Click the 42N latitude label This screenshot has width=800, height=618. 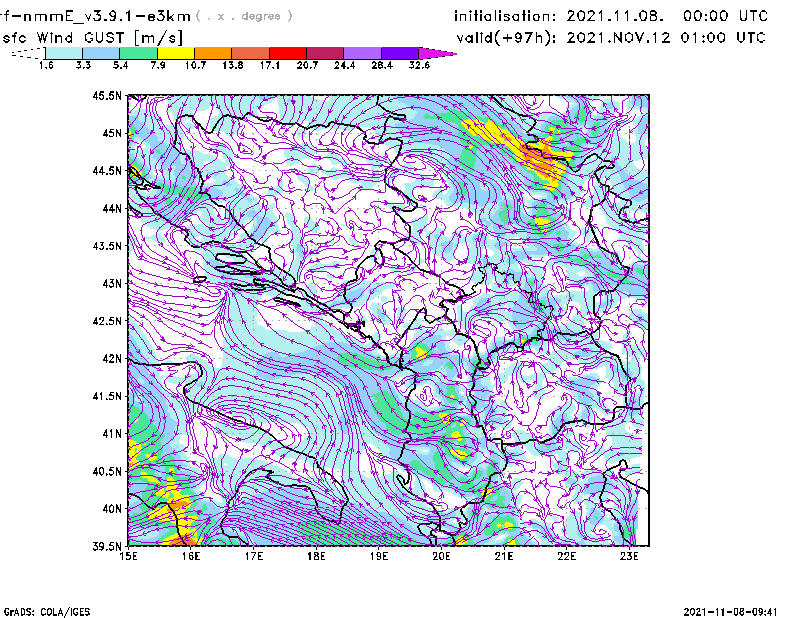coord(112,358)
